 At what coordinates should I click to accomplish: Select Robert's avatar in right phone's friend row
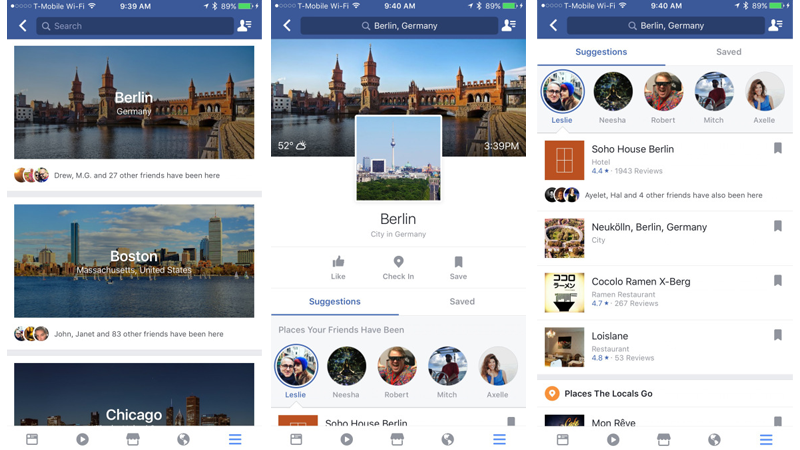point(663,92)
